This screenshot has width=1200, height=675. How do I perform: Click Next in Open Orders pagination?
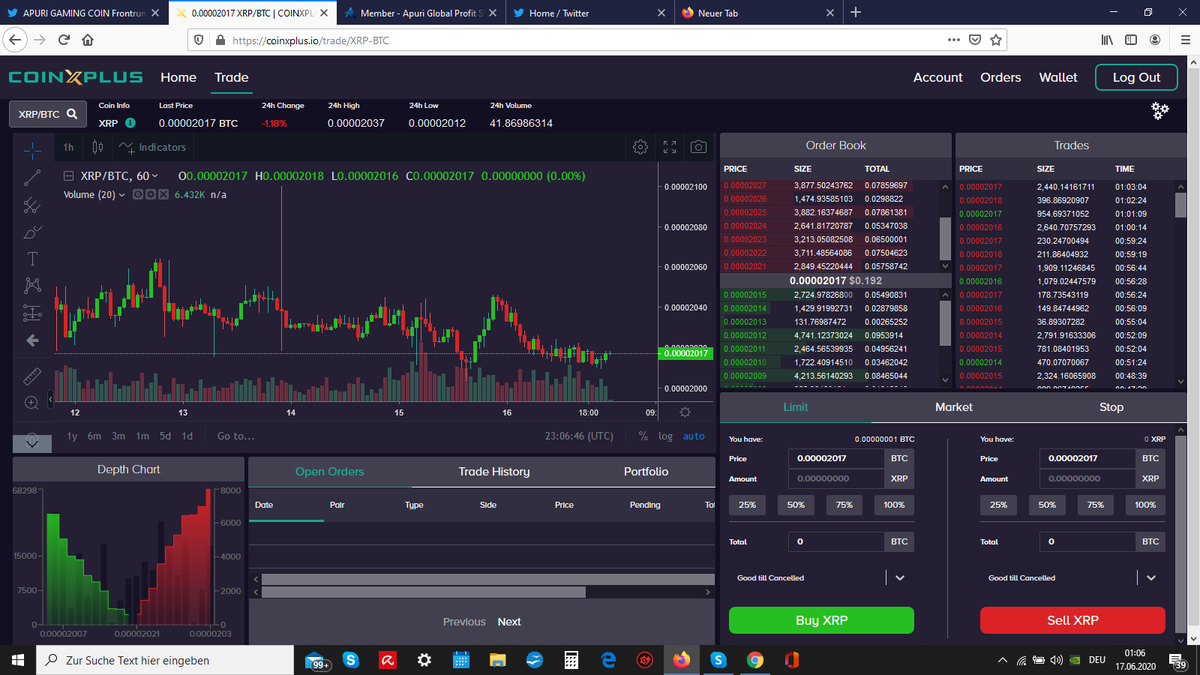point(509,622)
